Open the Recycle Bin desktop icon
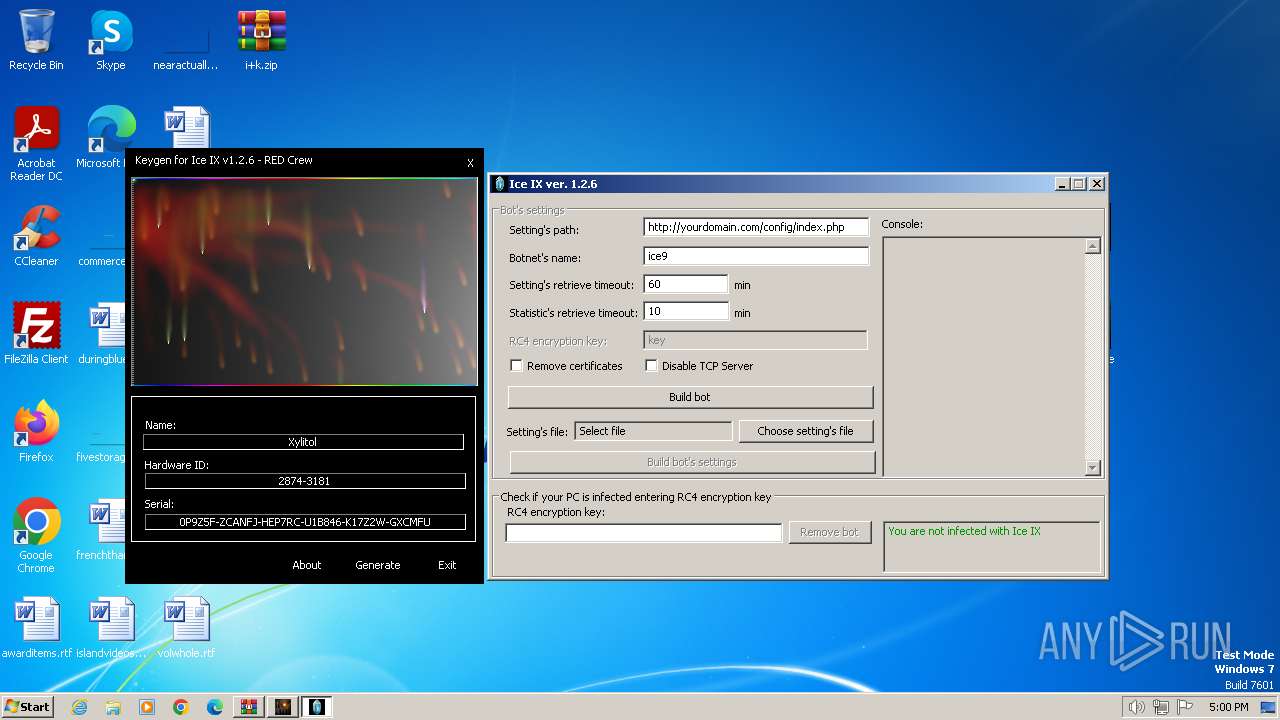The image size is (1280, 720). pos(36,40)
